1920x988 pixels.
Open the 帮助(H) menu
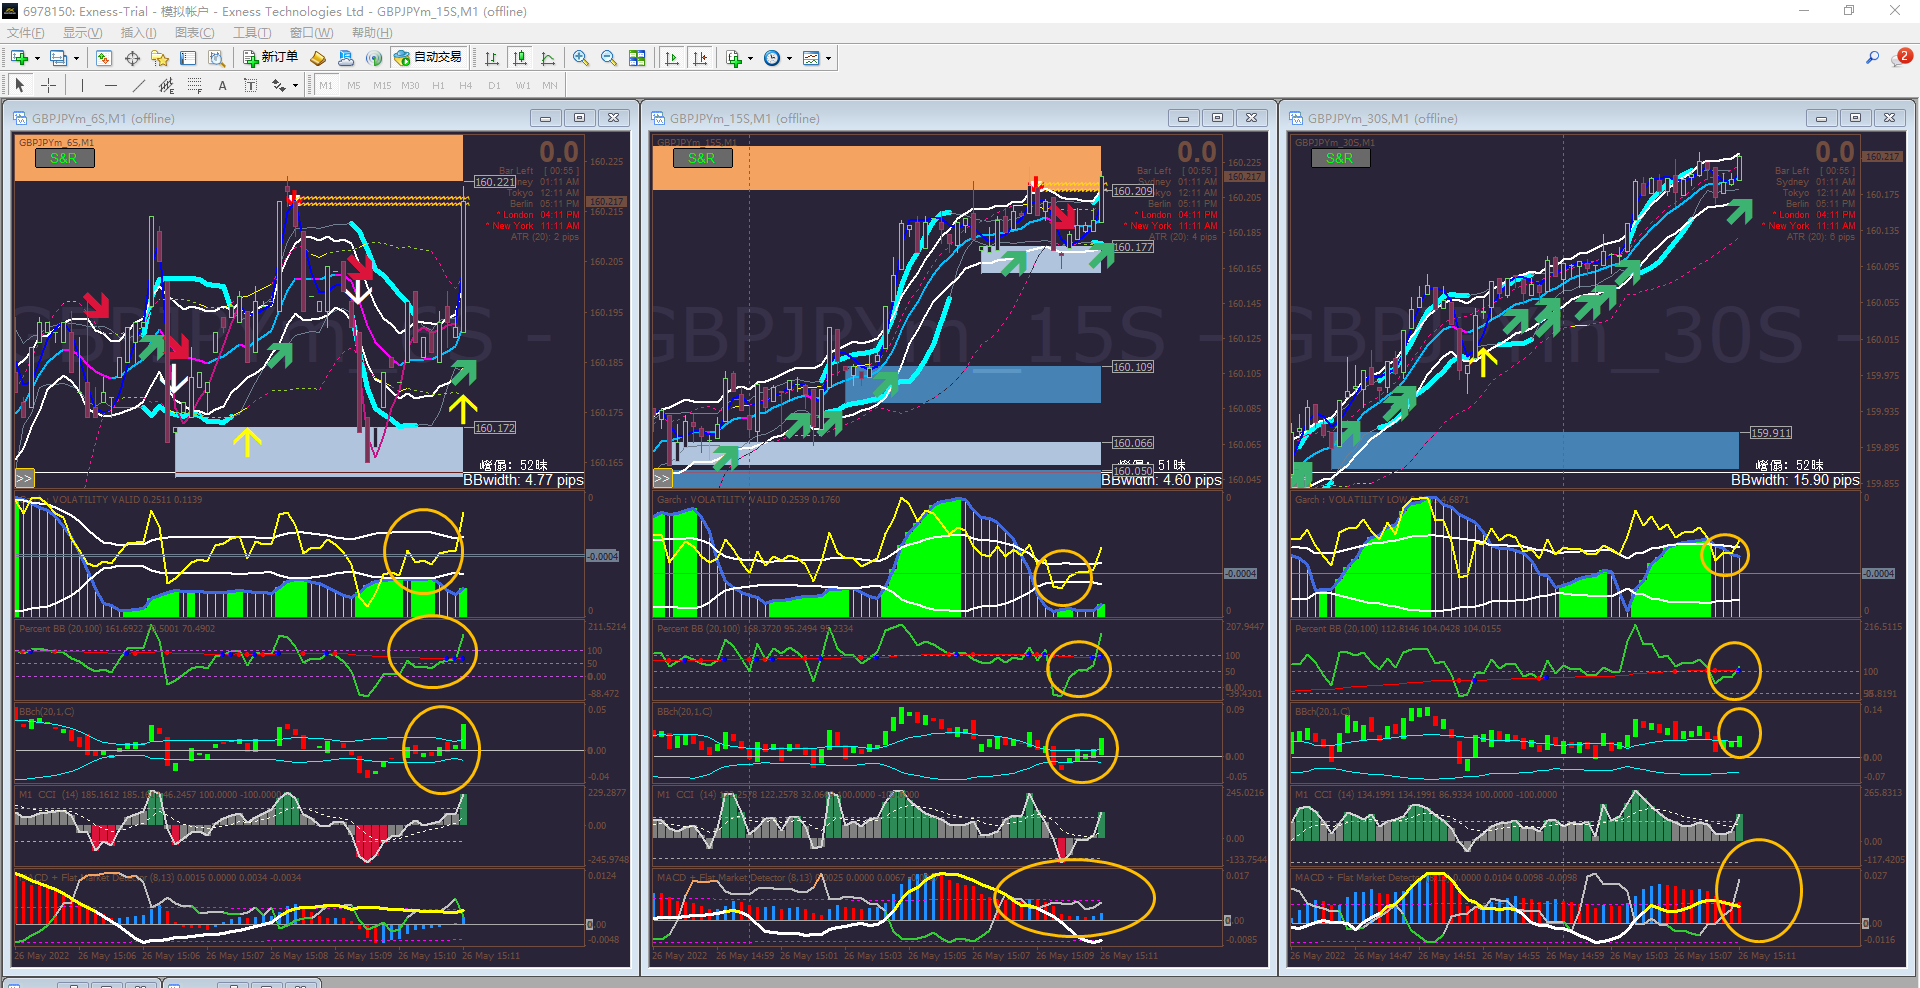click(372, 33)
